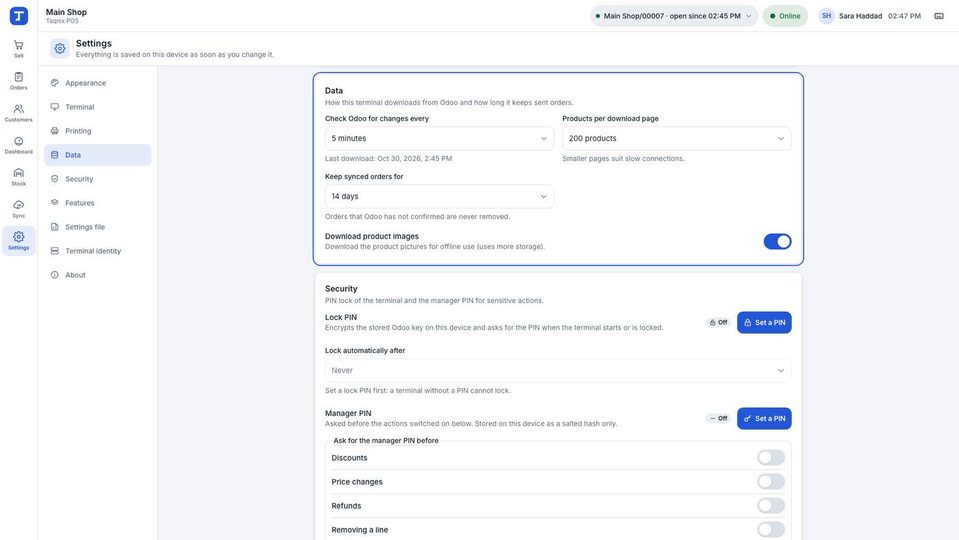959x540 pixels.
Task: Click the Taqnix logo icon
Action: coord(18,16)
